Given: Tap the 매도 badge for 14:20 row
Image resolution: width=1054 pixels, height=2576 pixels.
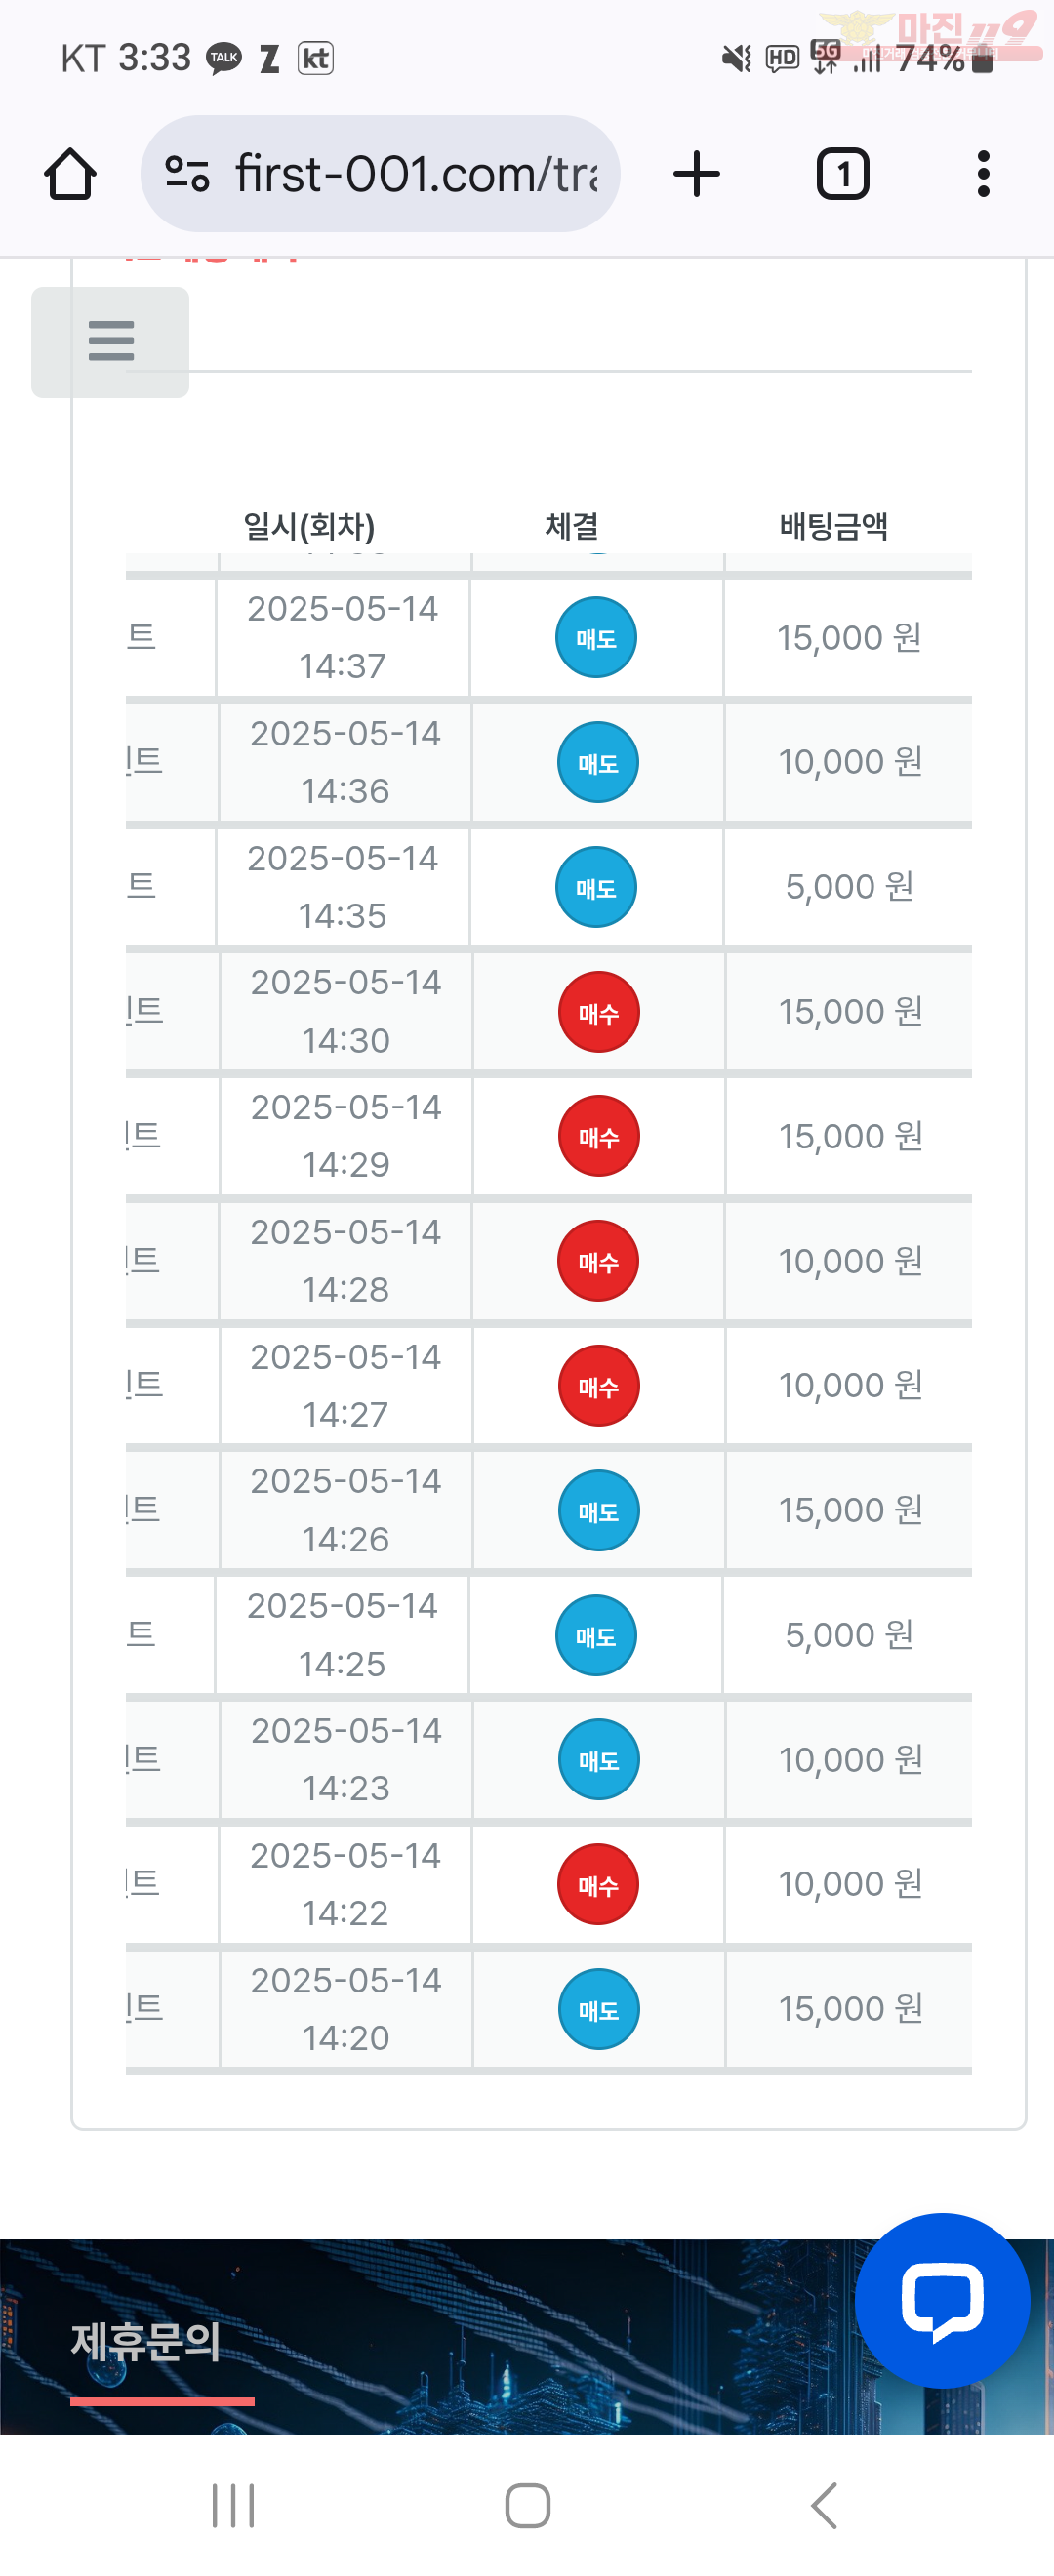Looking at the screenshot, I should [x=598, y=2010].
